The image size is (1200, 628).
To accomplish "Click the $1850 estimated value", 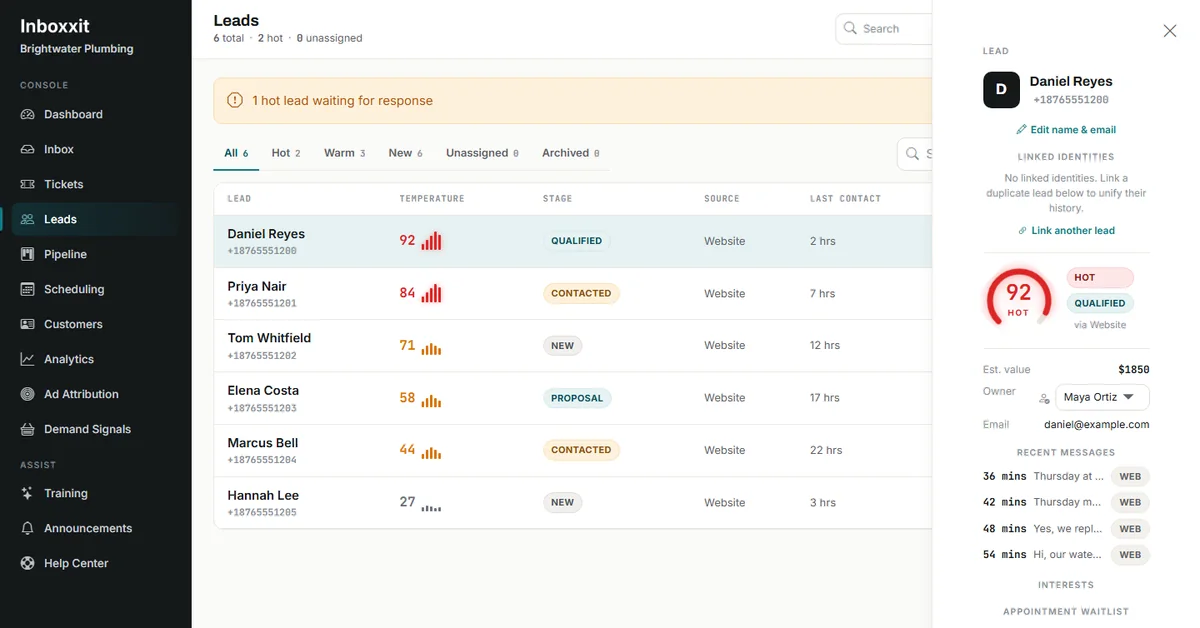I will pyautogui.click(x=1134, y=369).
